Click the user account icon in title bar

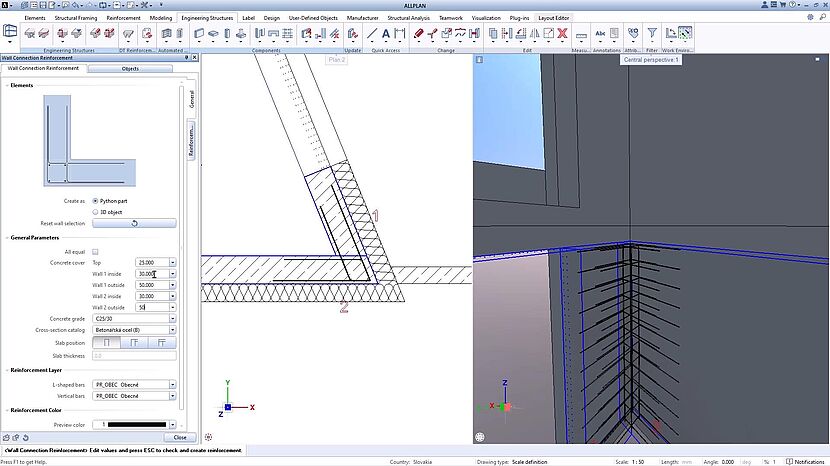[764, 5]
